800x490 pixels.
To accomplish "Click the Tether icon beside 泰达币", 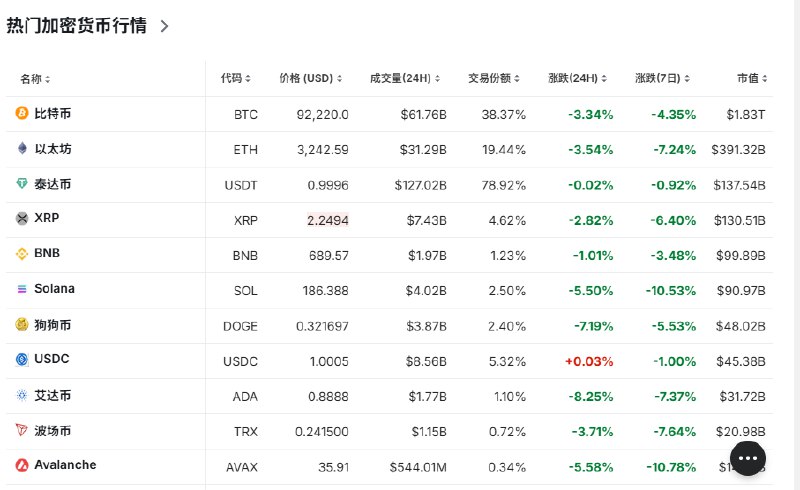I will tap(22, 183).
